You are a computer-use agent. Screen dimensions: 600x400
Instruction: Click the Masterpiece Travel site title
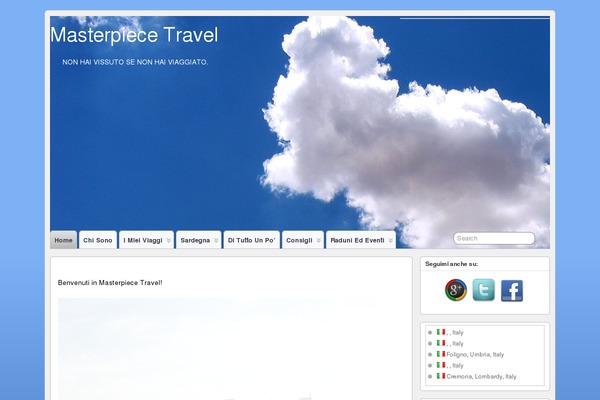(134, 35)
